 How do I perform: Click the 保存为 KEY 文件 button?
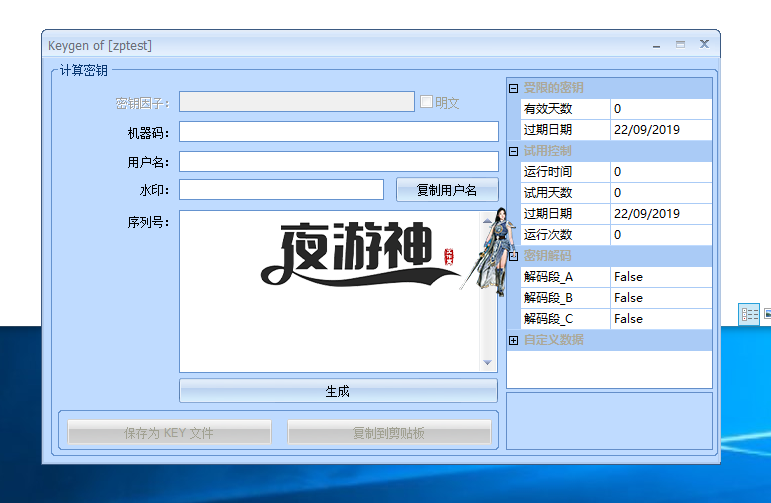pos(169,433)
